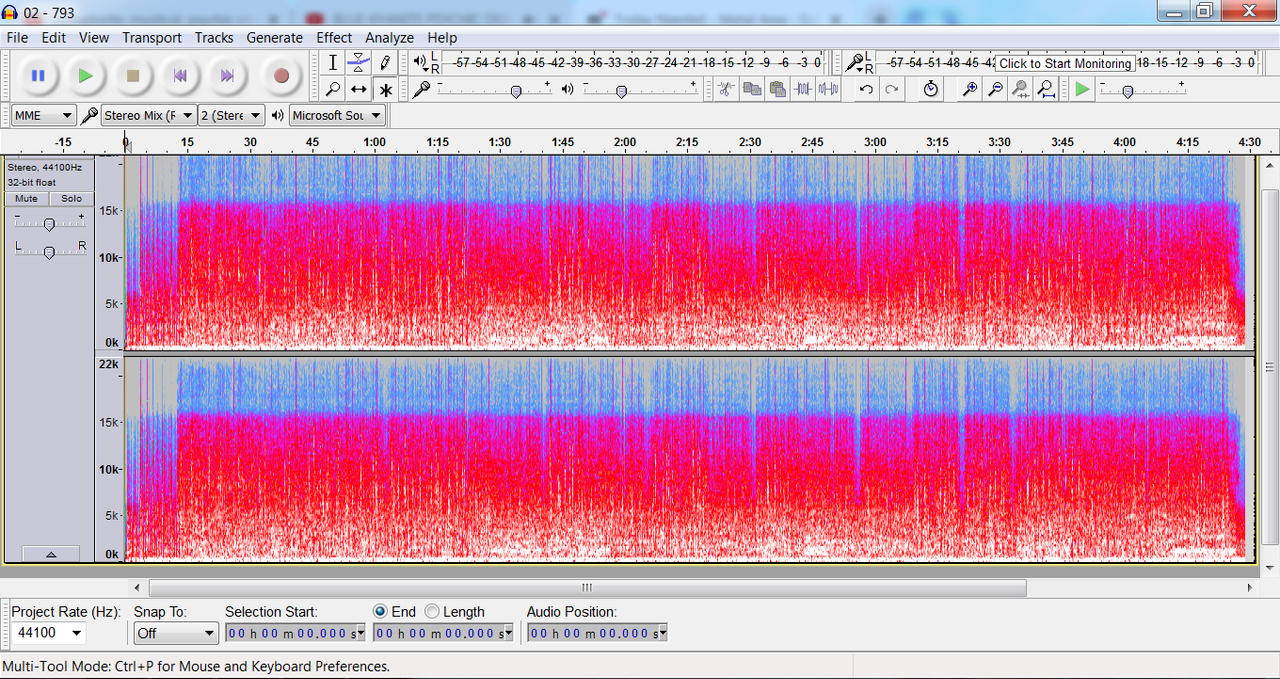Adjust the playback volume slider
This screenshot has width=1280, height=679.
[x=621, y=90]
